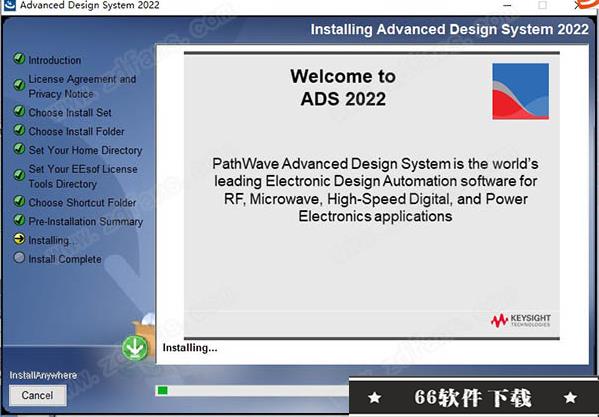Click the Cancel button
Screen dimensions: 599x417
coord(37,395)
